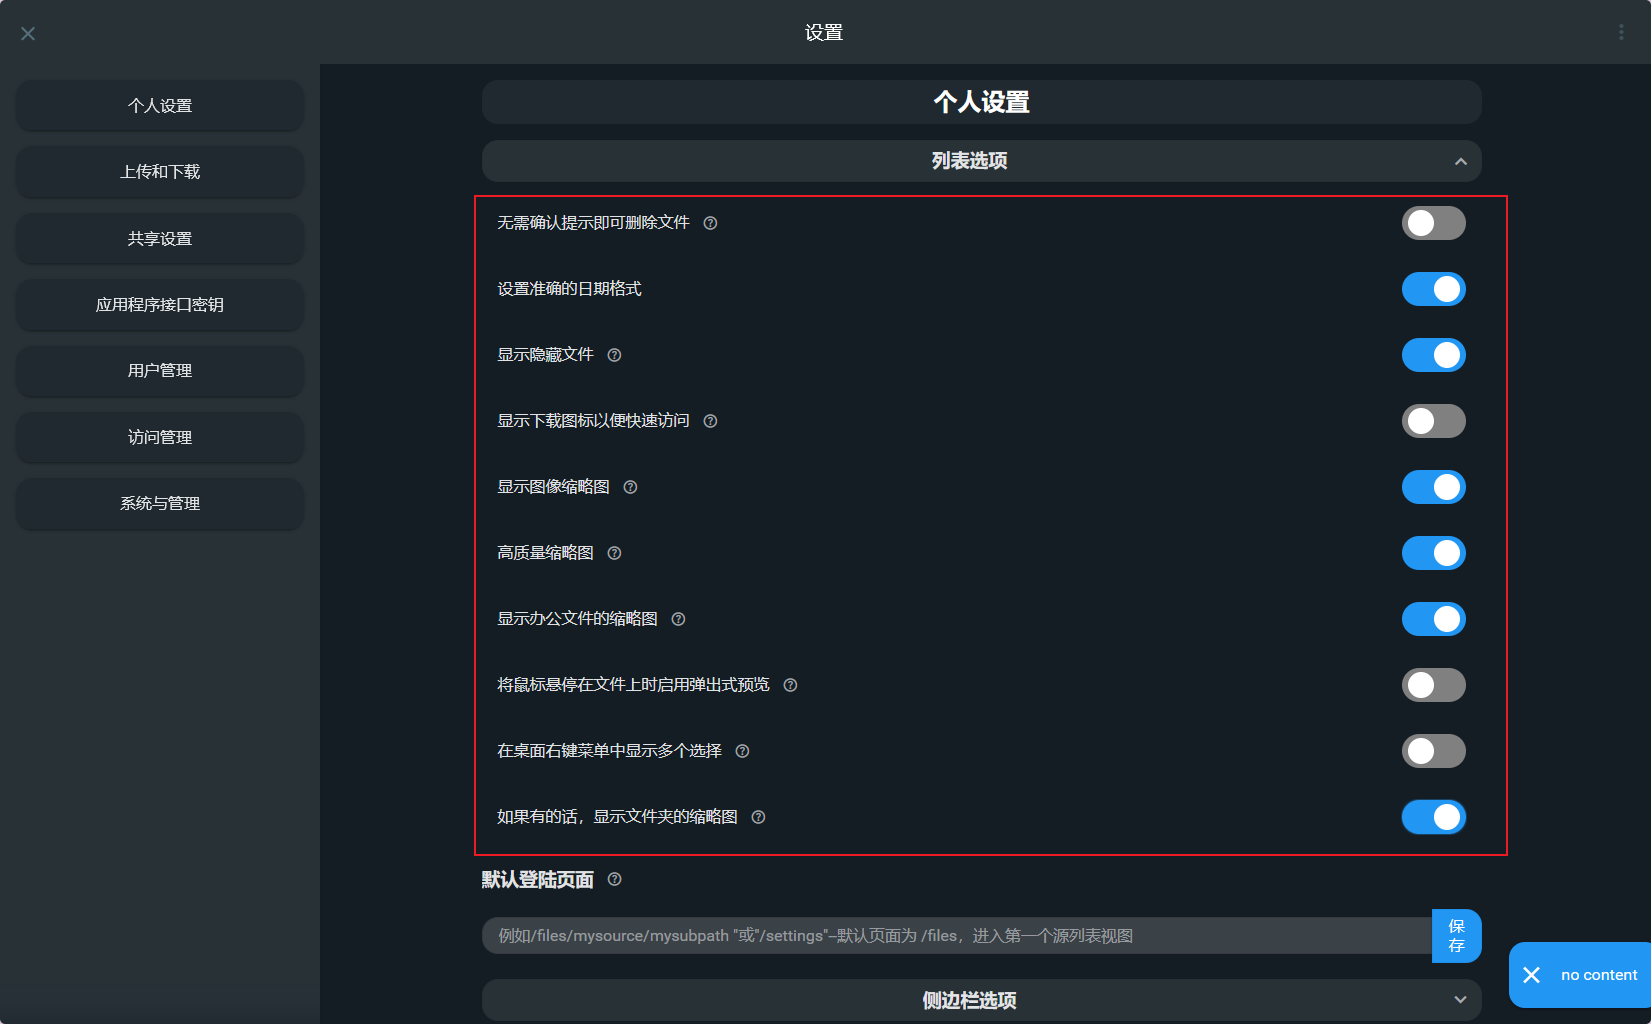
Task: Open help icon beside "默认登陆页面"
Action: click(615, 880)
